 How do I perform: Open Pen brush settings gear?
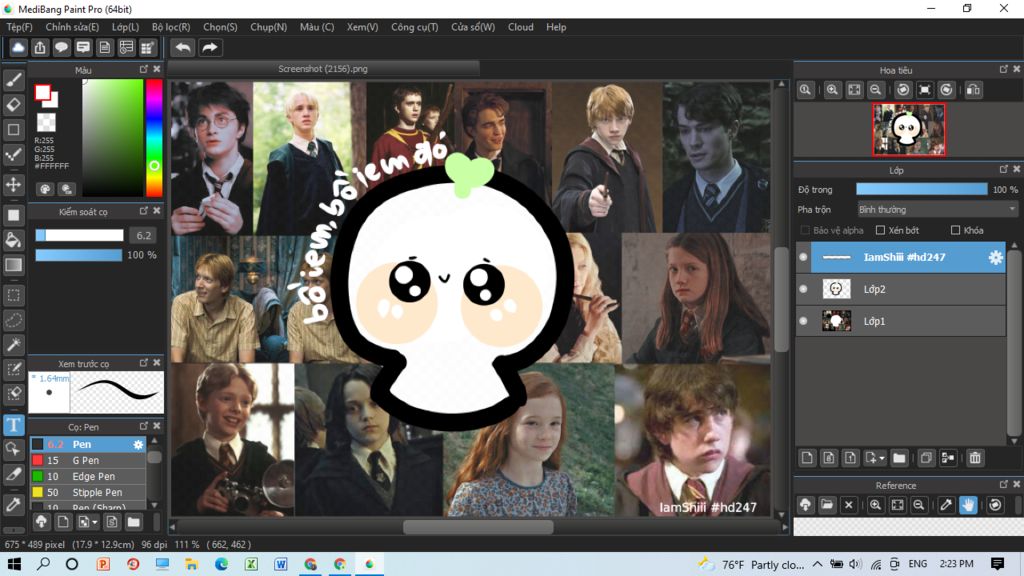pos(138,444)
